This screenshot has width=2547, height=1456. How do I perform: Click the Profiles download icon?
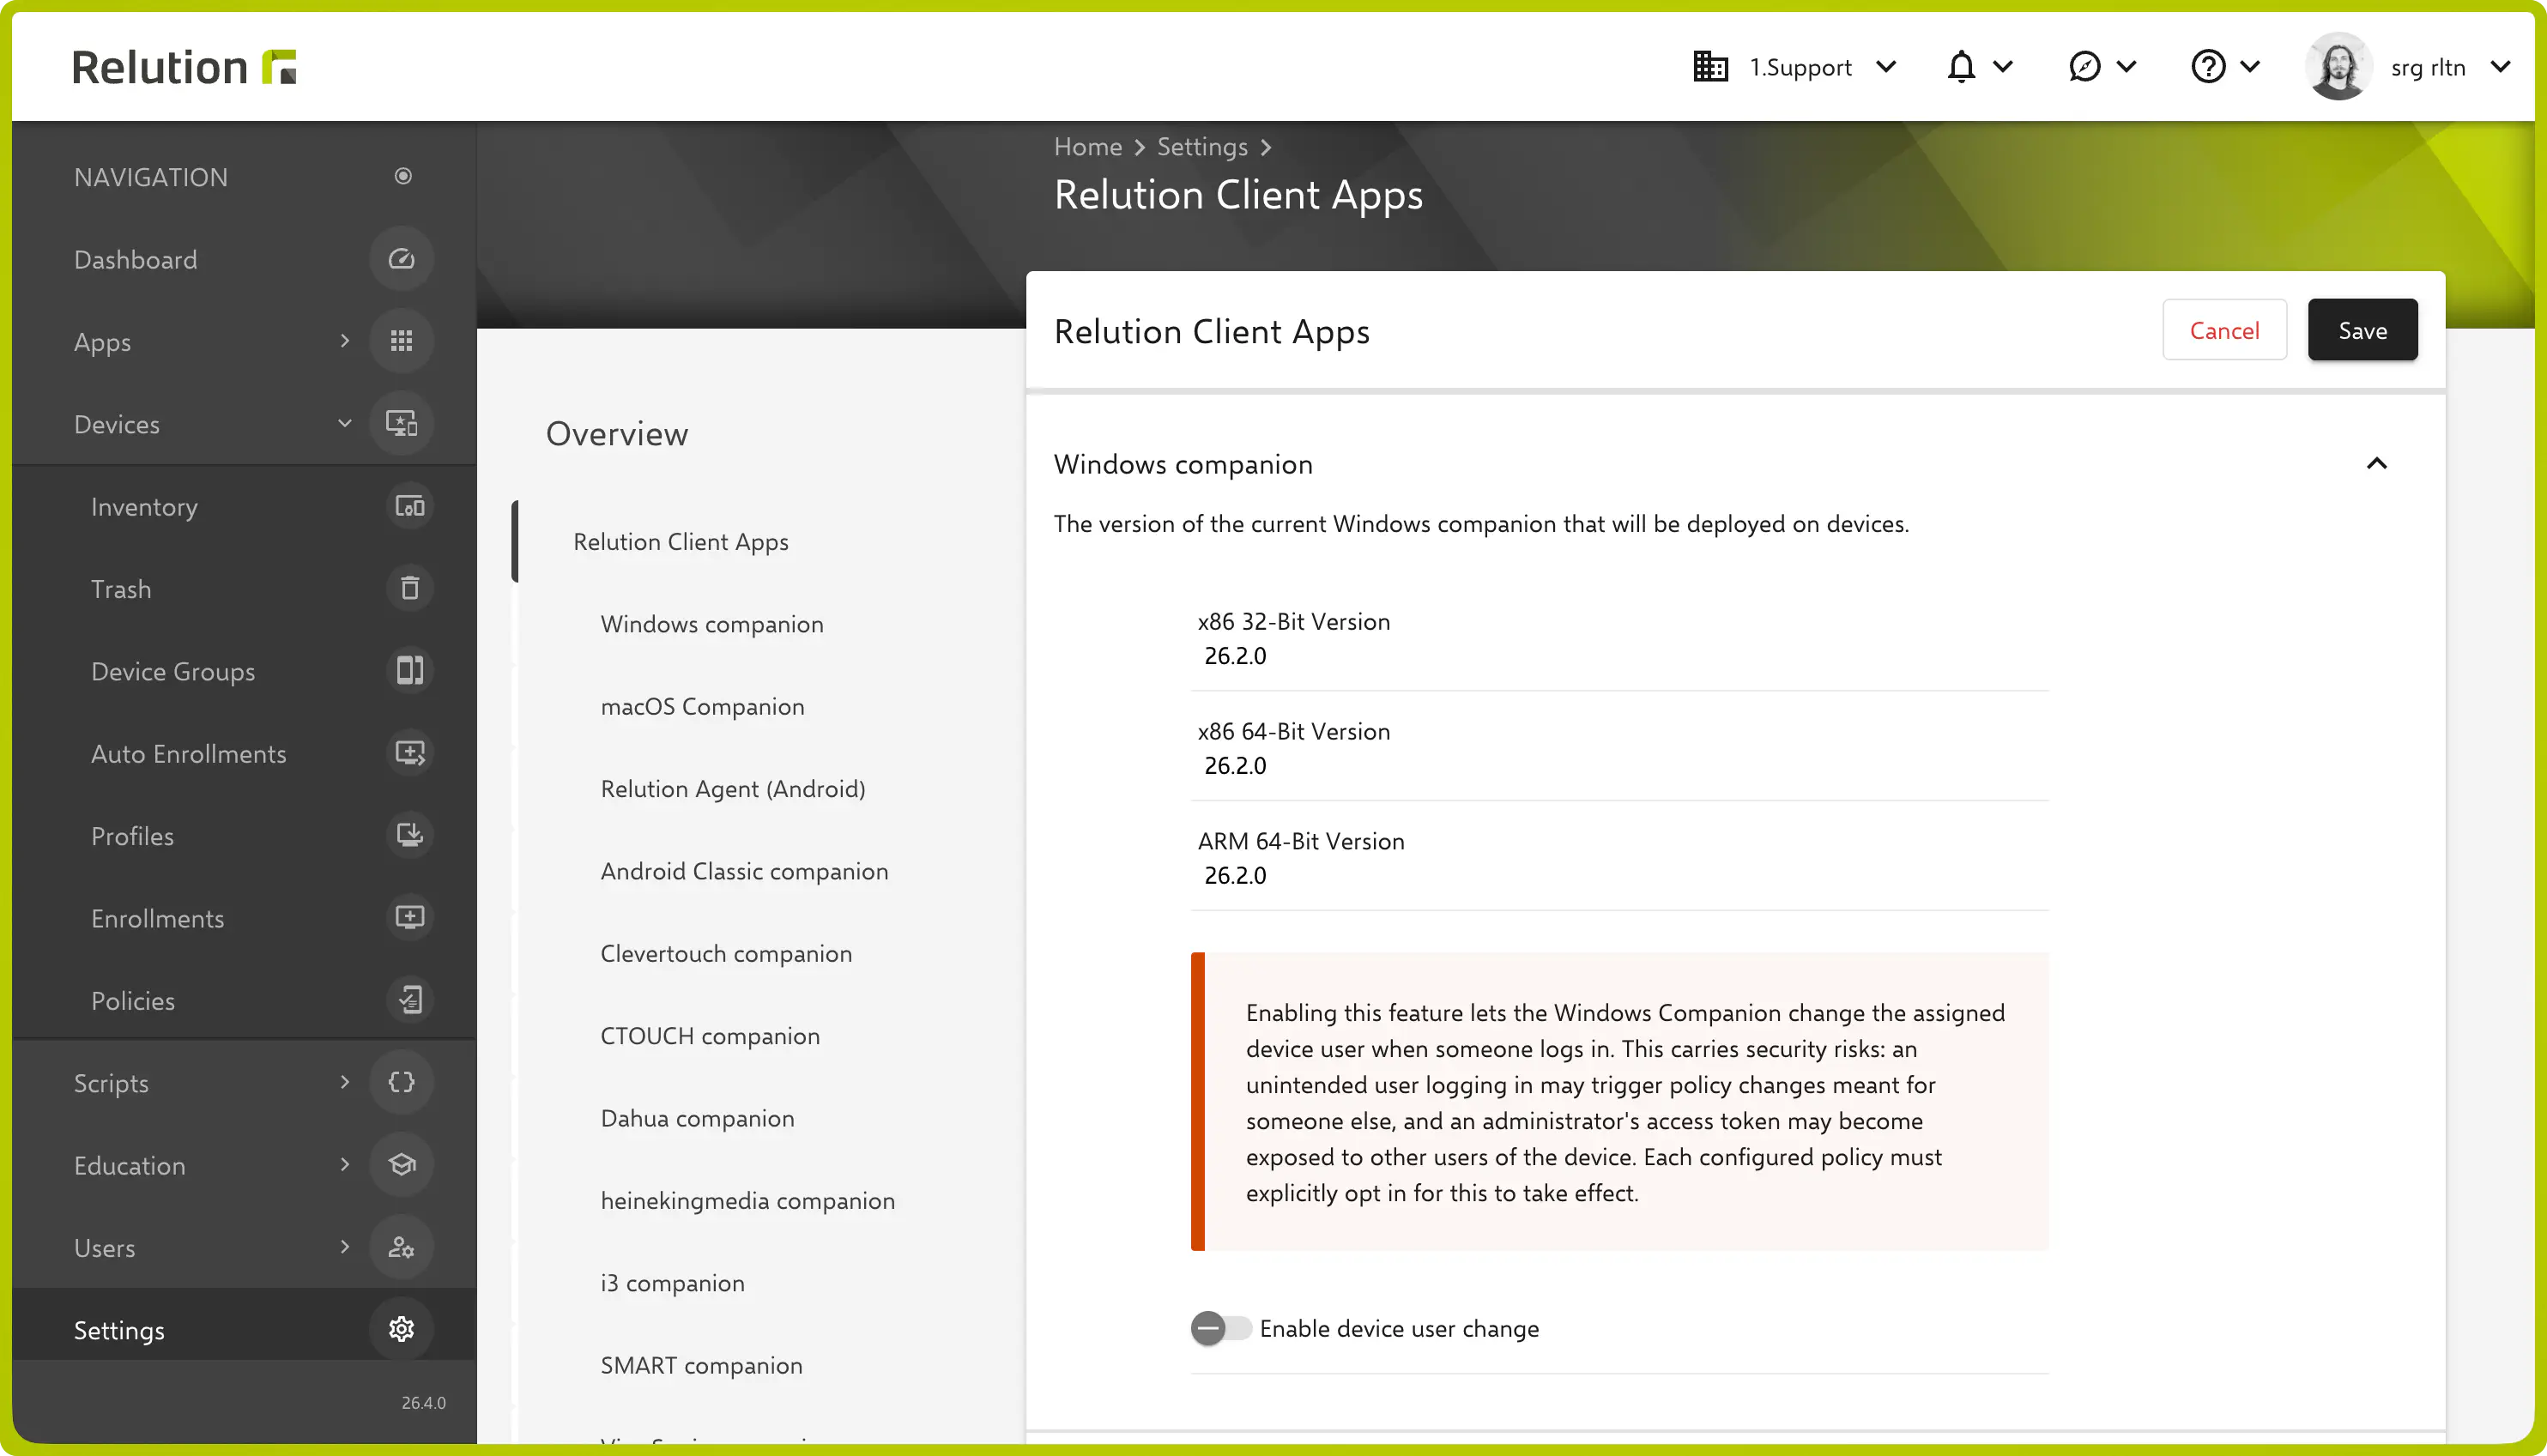click(409, 835)
